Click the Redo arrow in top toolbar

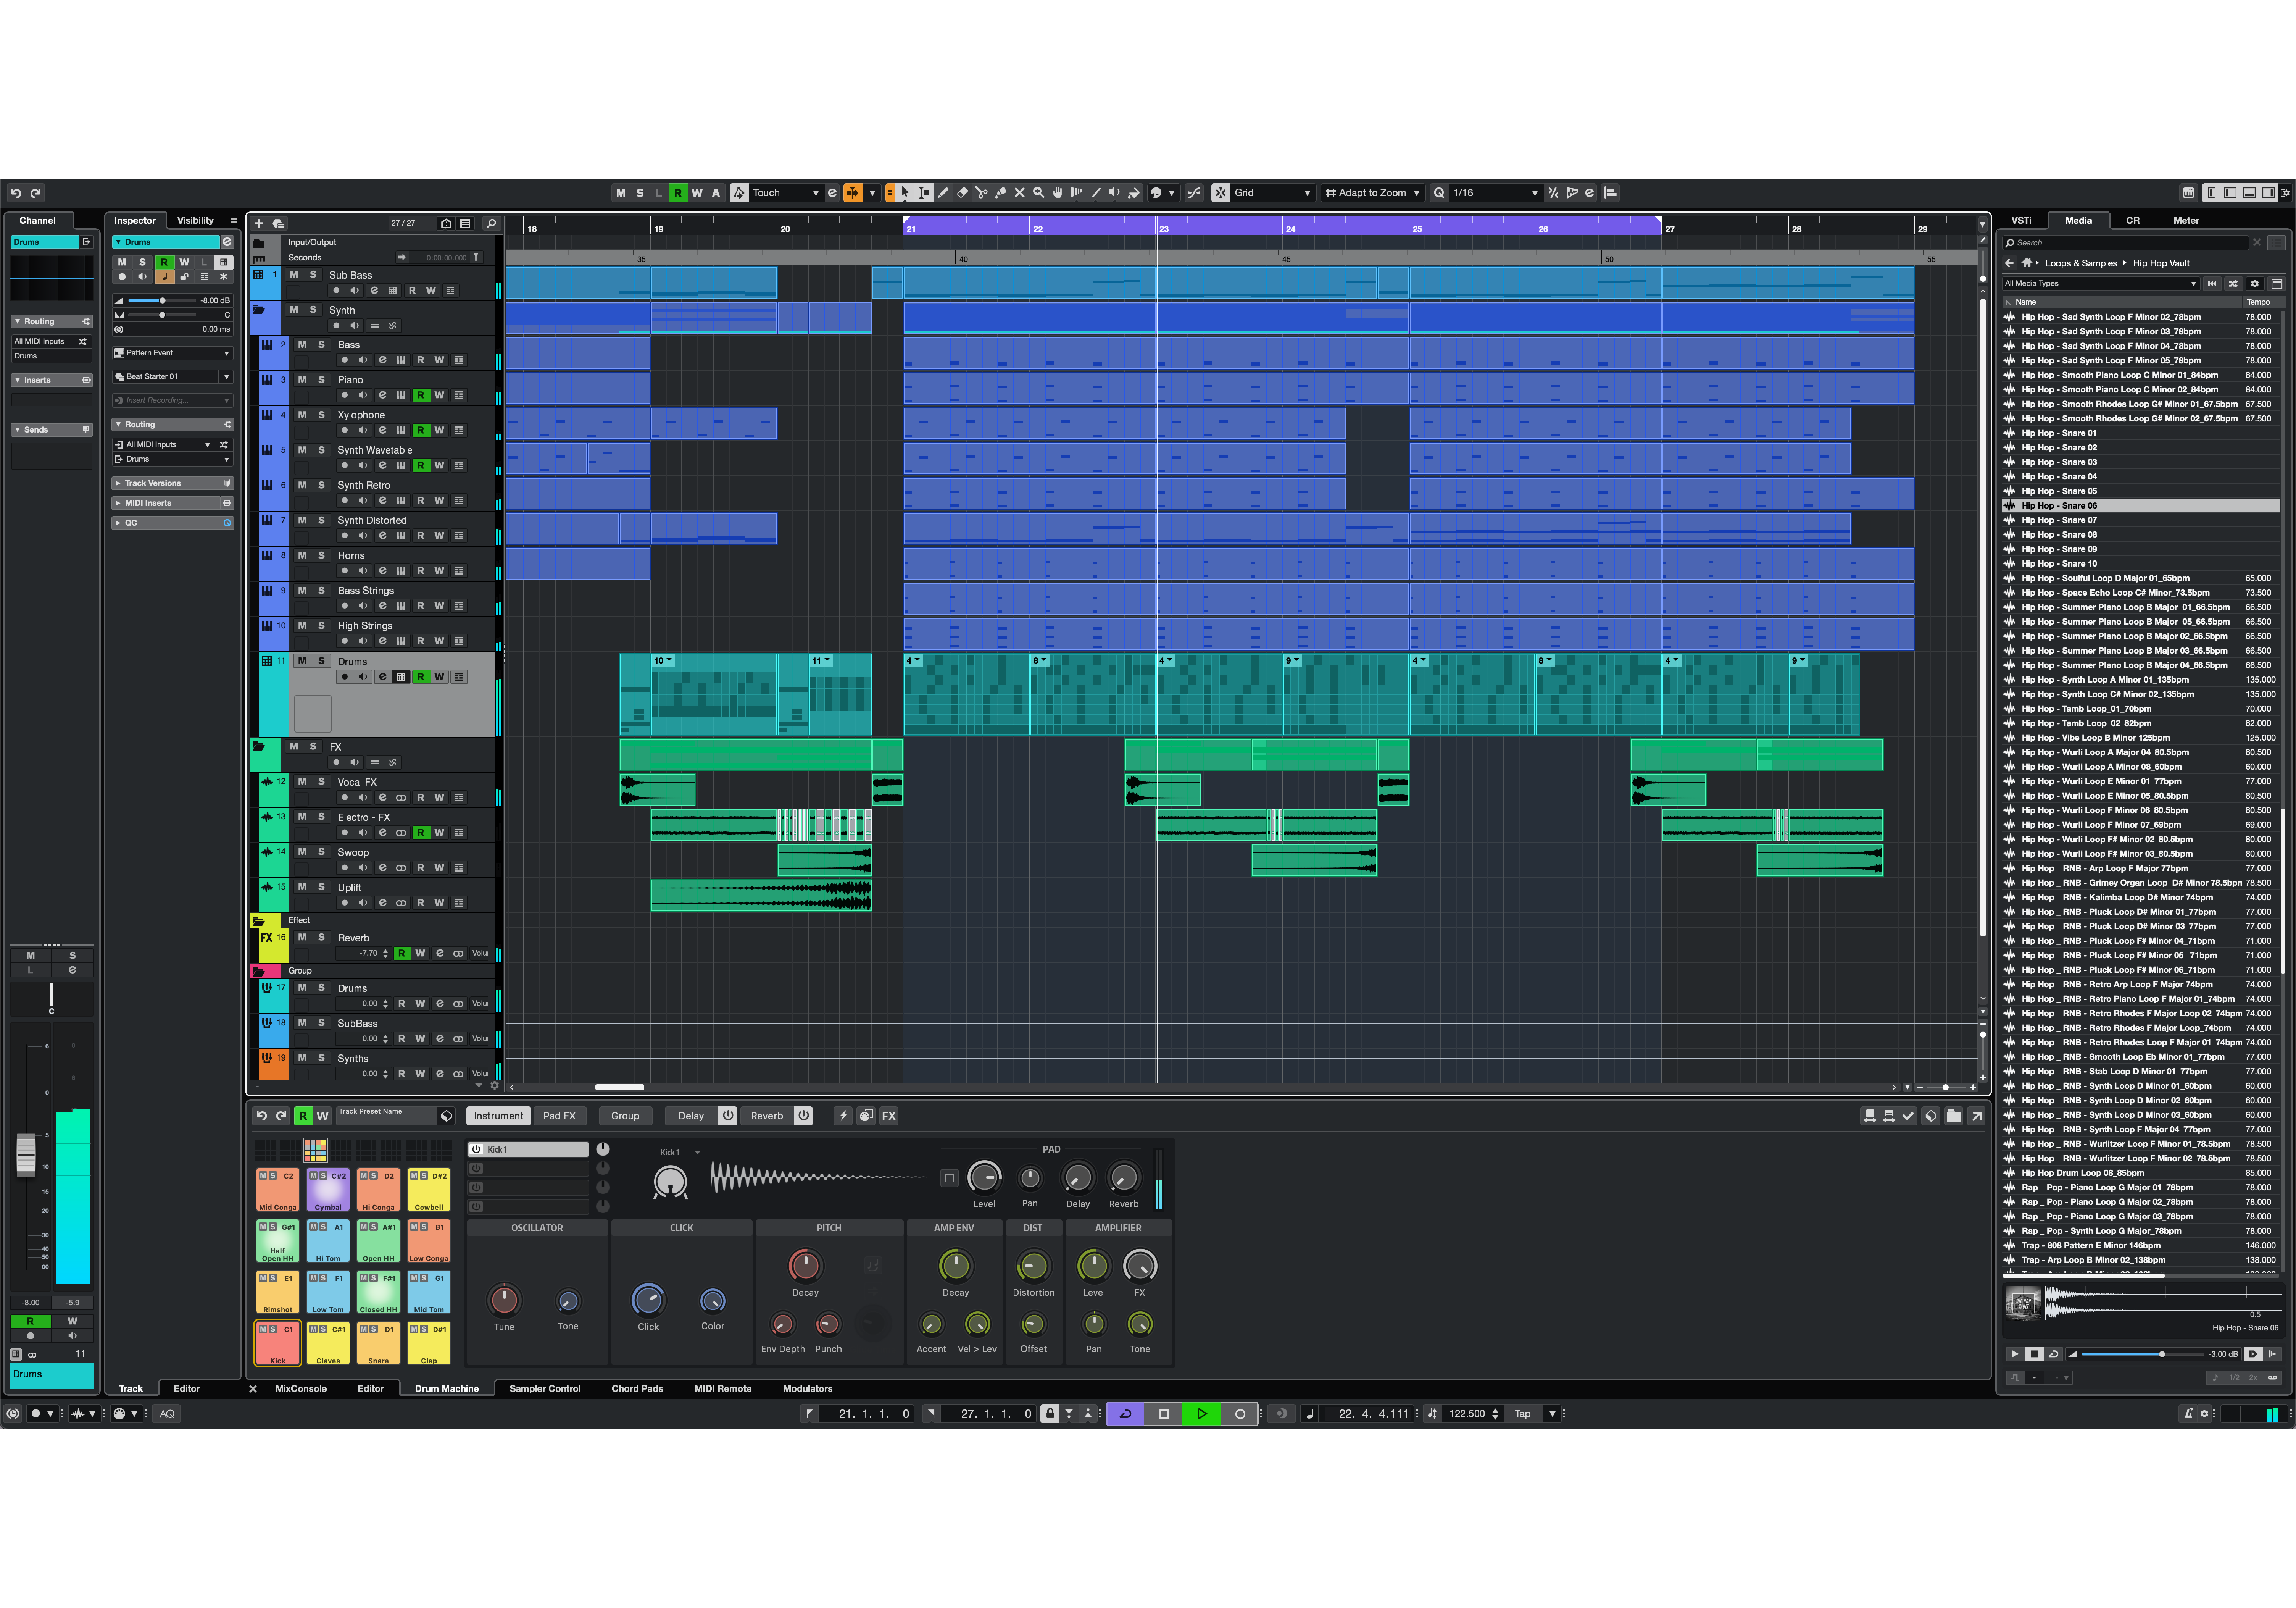[x=35, y=193]
